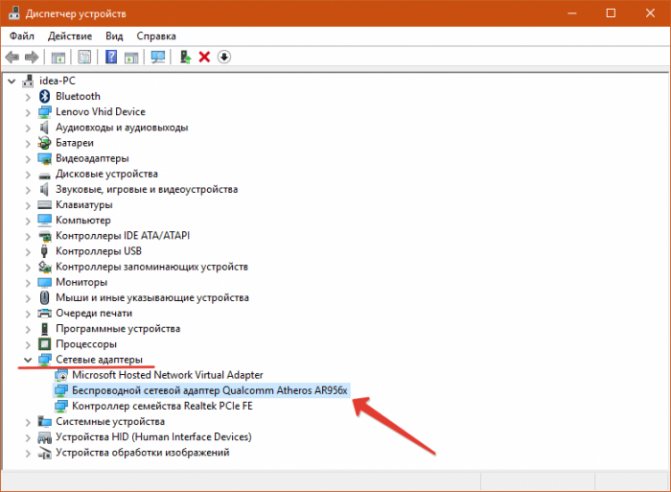Select the Процессоры row

tap(86, 344)
